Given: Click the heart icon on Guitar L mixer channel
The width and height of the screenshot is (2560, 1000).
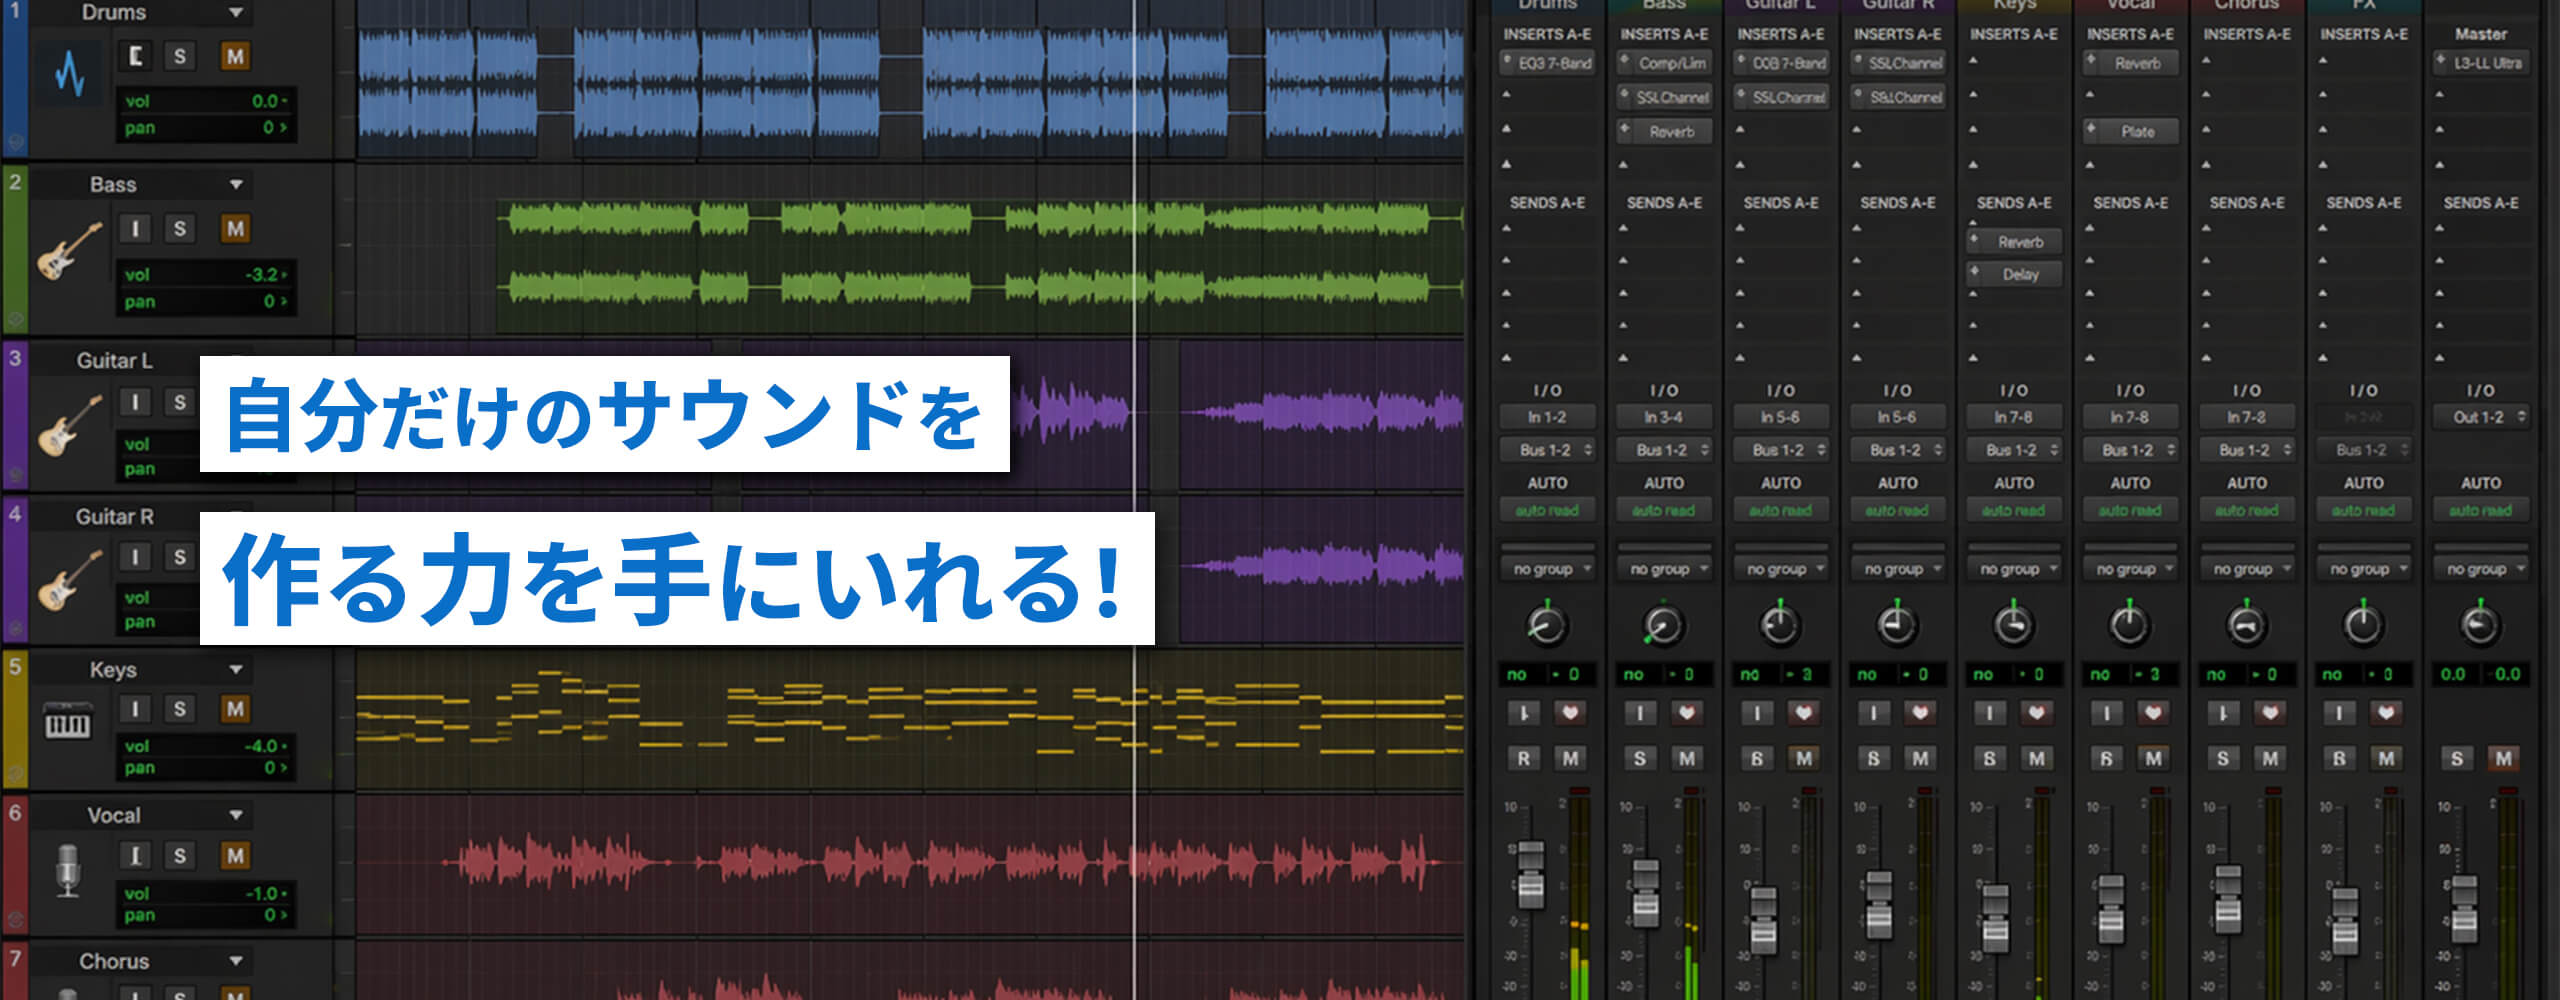Looking at the screenshot, I should [1803, 713].
